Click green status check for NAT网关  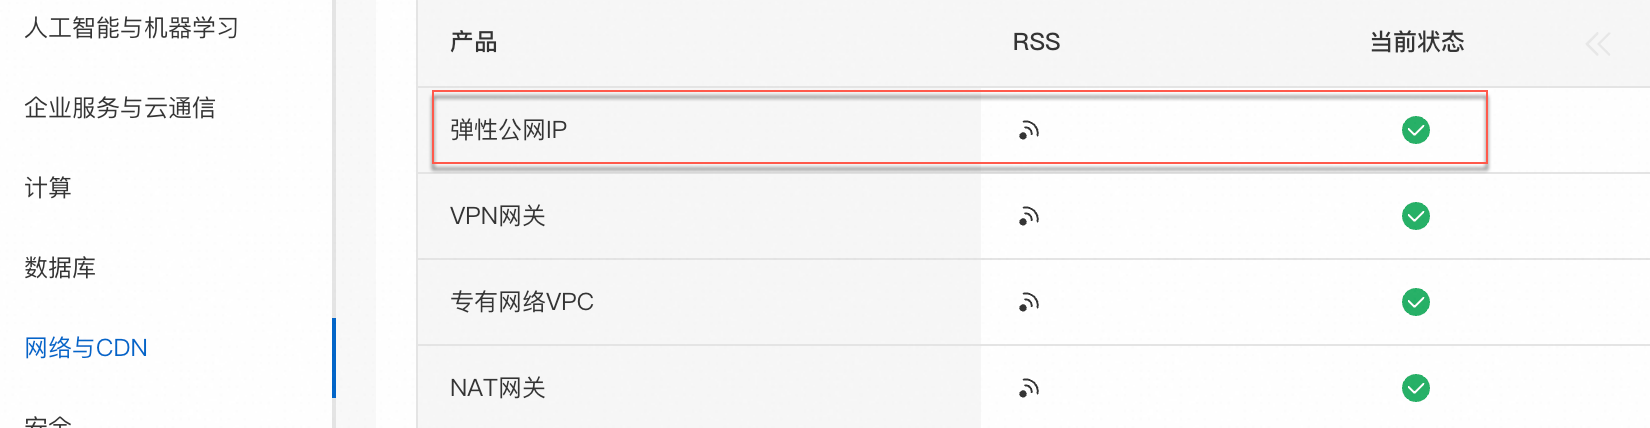pyautogui.click(x=1415, y=388)
